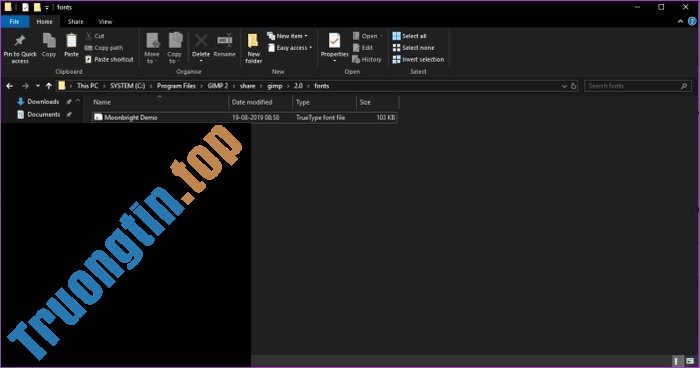
Task: Click Select none
Action: (413, 48)
